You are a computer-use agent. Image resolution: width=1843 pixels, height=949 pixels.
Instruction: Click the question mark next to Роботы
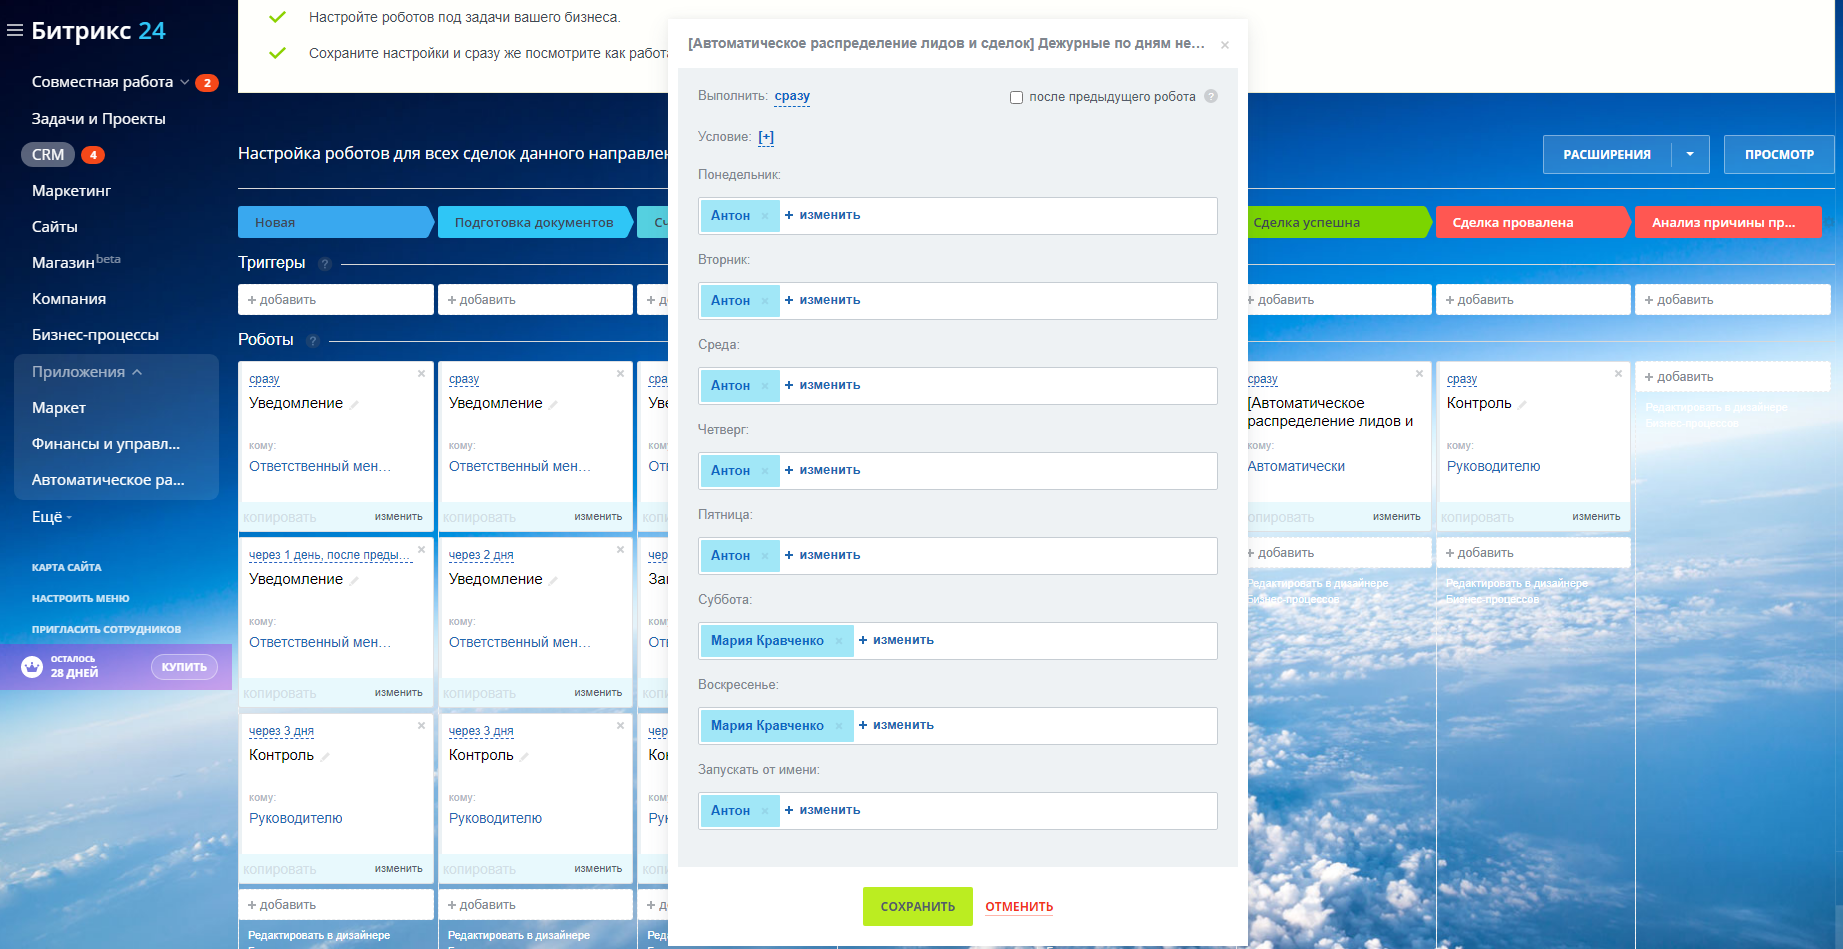312,341
